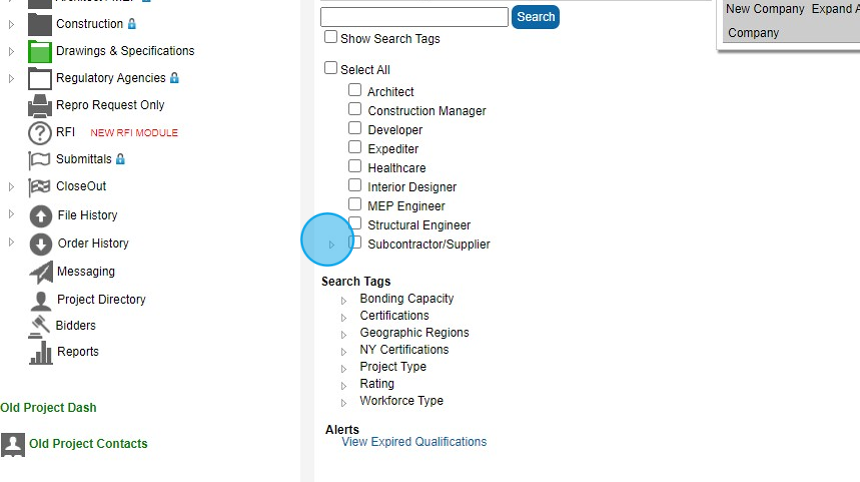Click the Old Project Contacts link

point(88,444)
